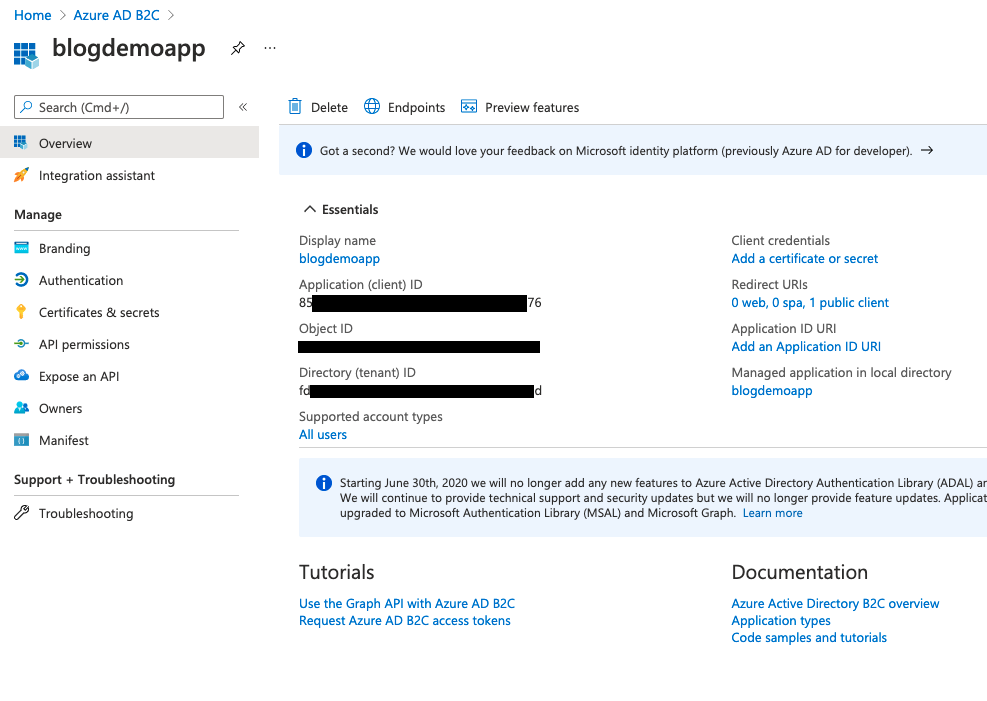Click the Troubleshooting wrench icon
Image resolution: width=987 pixels, height=701 pixels.
pos(21,513)
